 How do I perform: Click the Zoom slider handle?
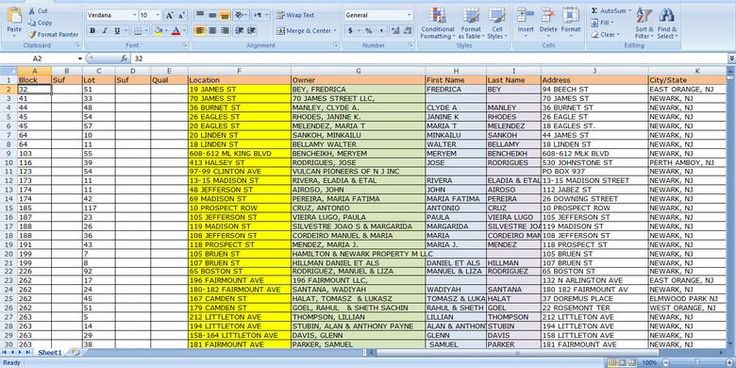point(697,363)
